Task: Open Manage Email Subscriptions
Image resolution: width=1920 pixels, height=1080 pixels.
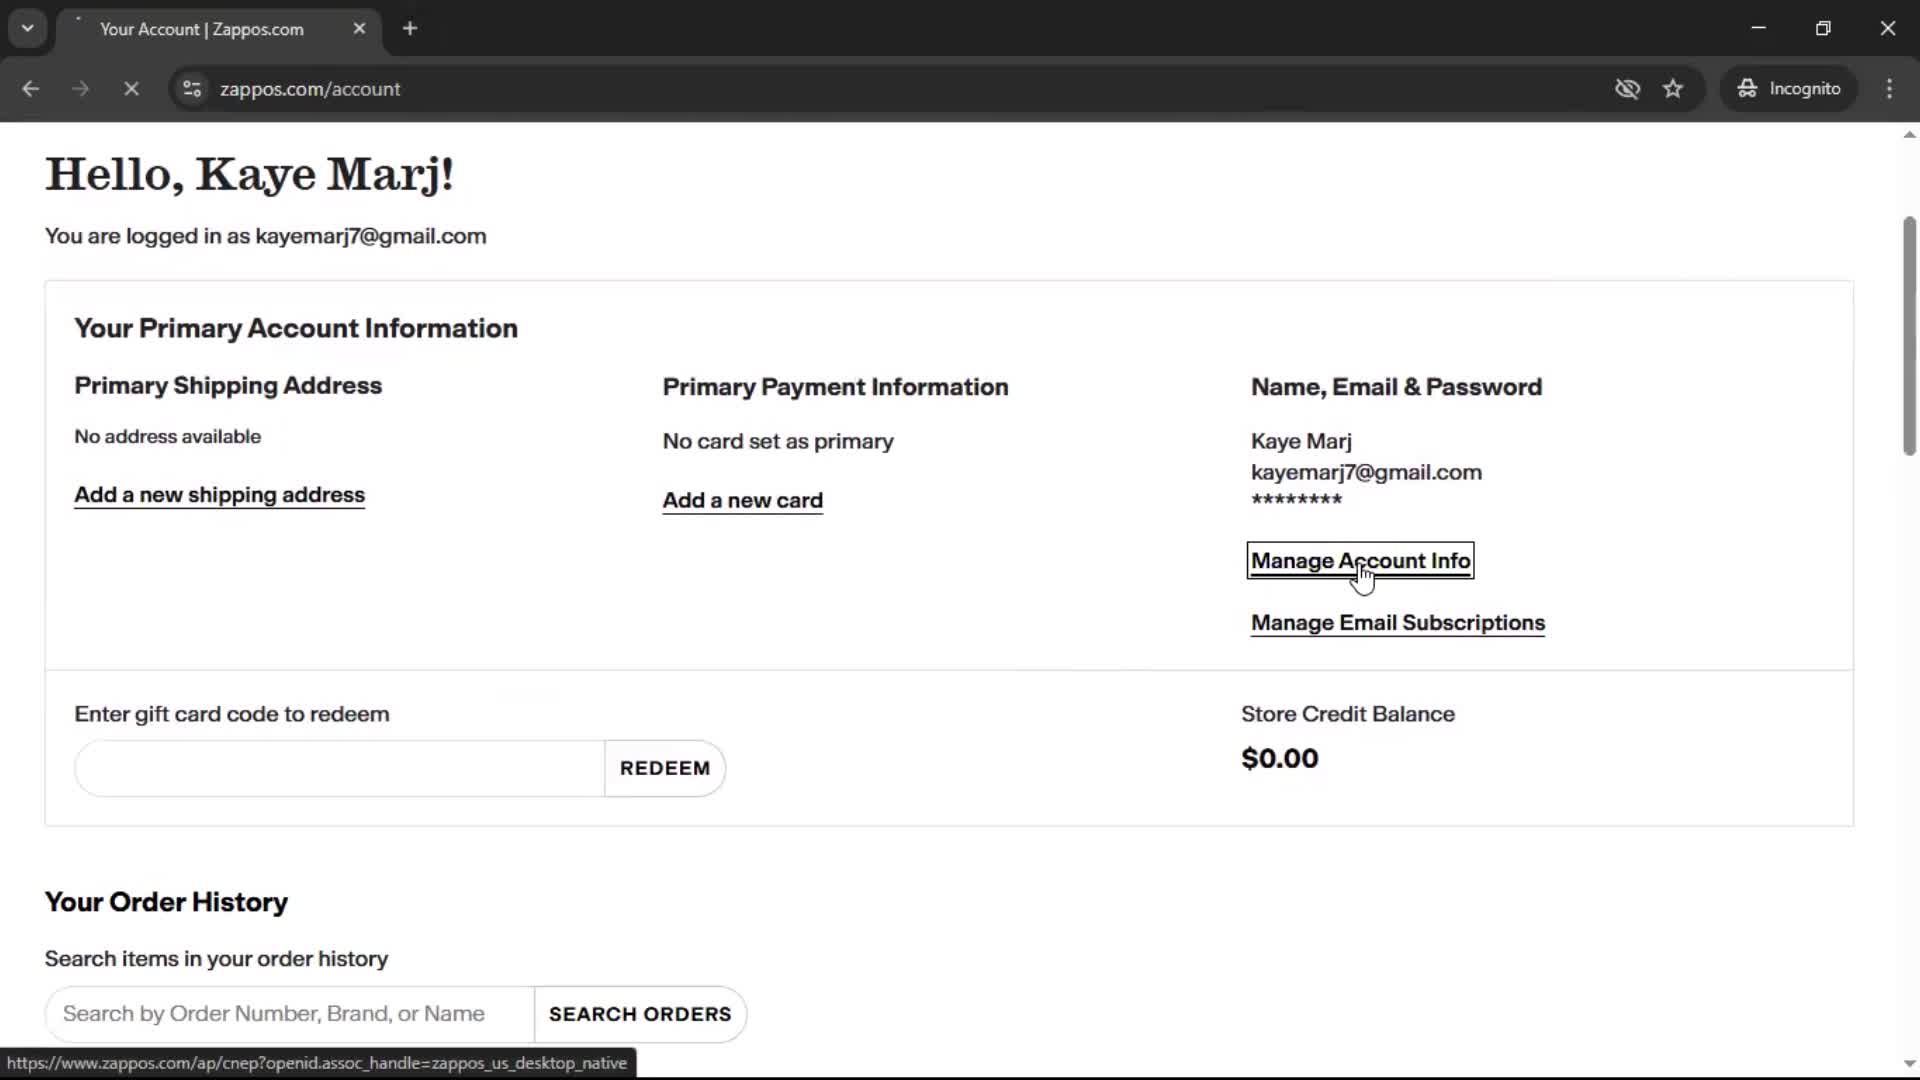Action: (x=1398, y=623)
